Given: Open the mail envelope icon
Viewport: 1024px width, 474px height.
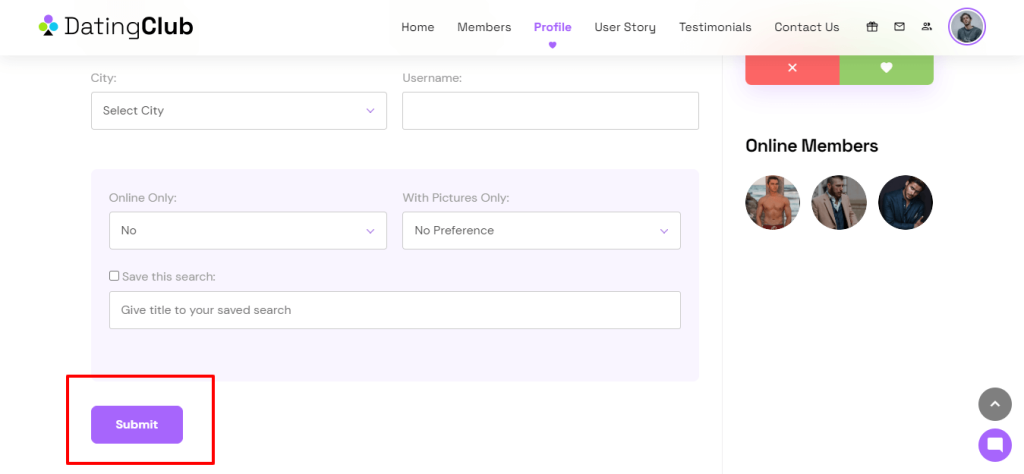Looking at the screenshot, I should point(899,27).
